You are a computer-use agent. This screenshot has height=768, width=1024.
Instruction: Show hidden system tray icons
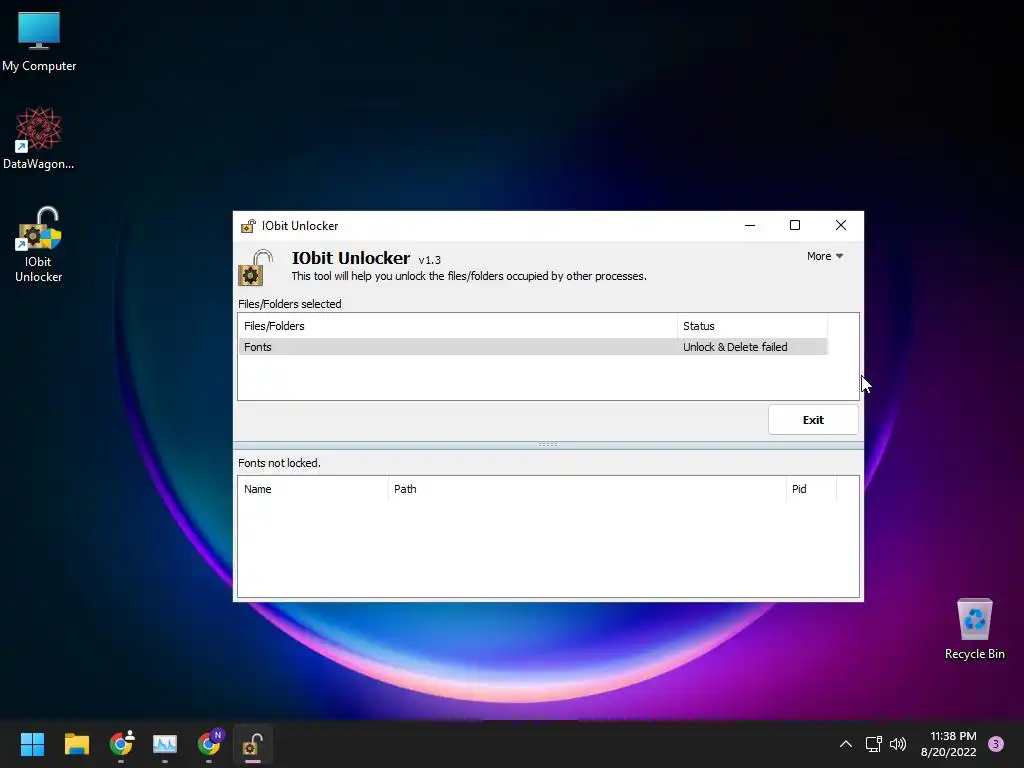click(x=846, y=744)
